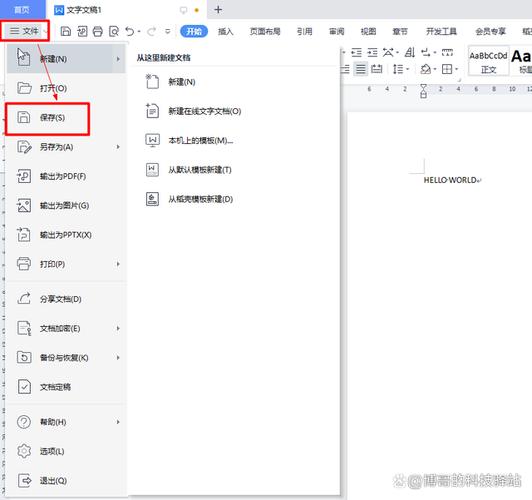Switch to the 插入 ribbon tab
The width and height of the screenshot is (532, 500).
pos(226,32)
